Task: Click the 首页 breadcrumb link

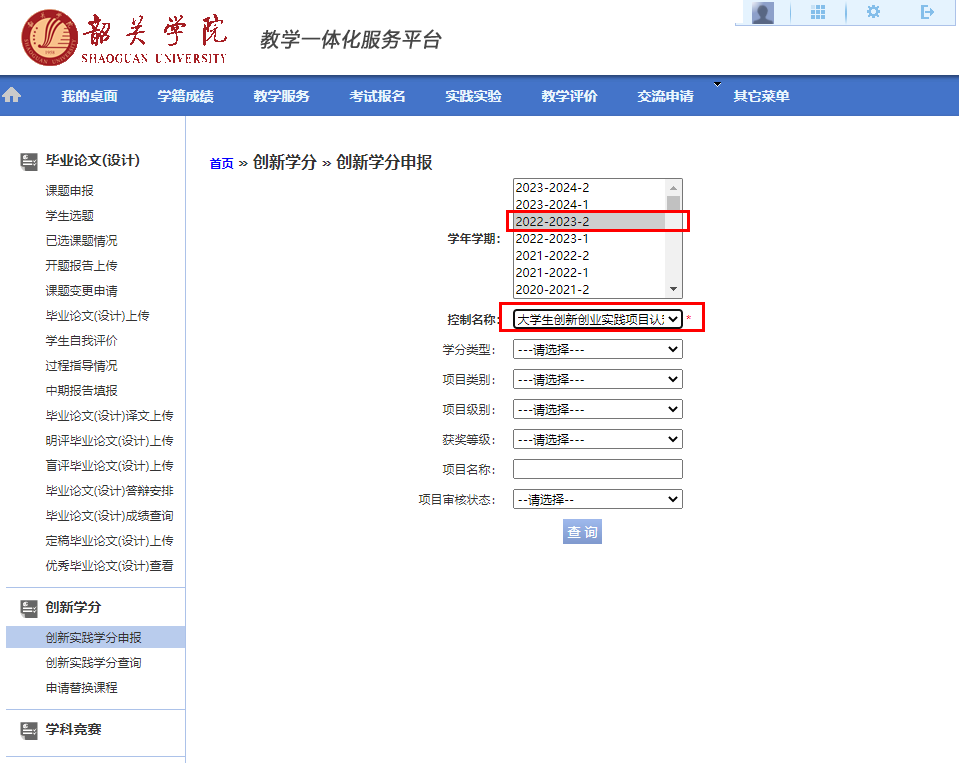Action: point(221,164)
